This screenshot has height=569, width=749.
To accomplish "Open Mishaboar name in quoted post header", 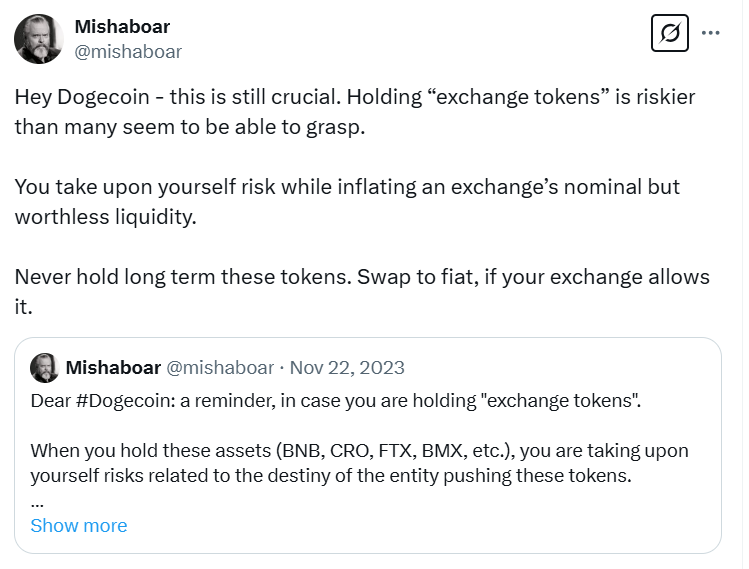I will (x=113, y=368).
